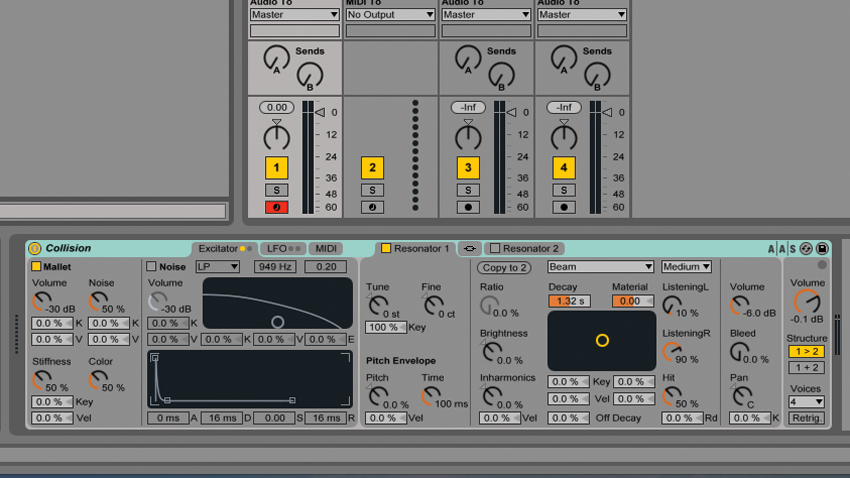Click the resonator link icon between tabs
Viewport: 850px width, 478px height.
click(469, 248)
